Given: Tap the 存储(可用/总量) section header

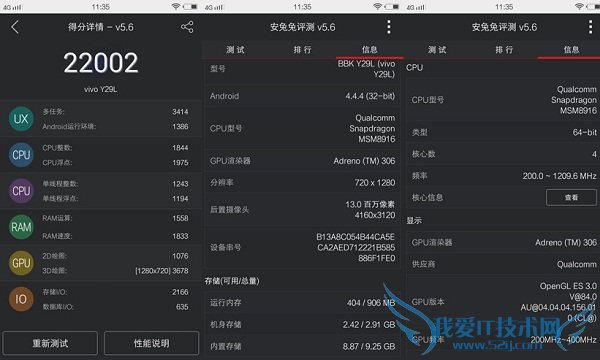Looking at the screenshot, I should (x=232, y=281).
